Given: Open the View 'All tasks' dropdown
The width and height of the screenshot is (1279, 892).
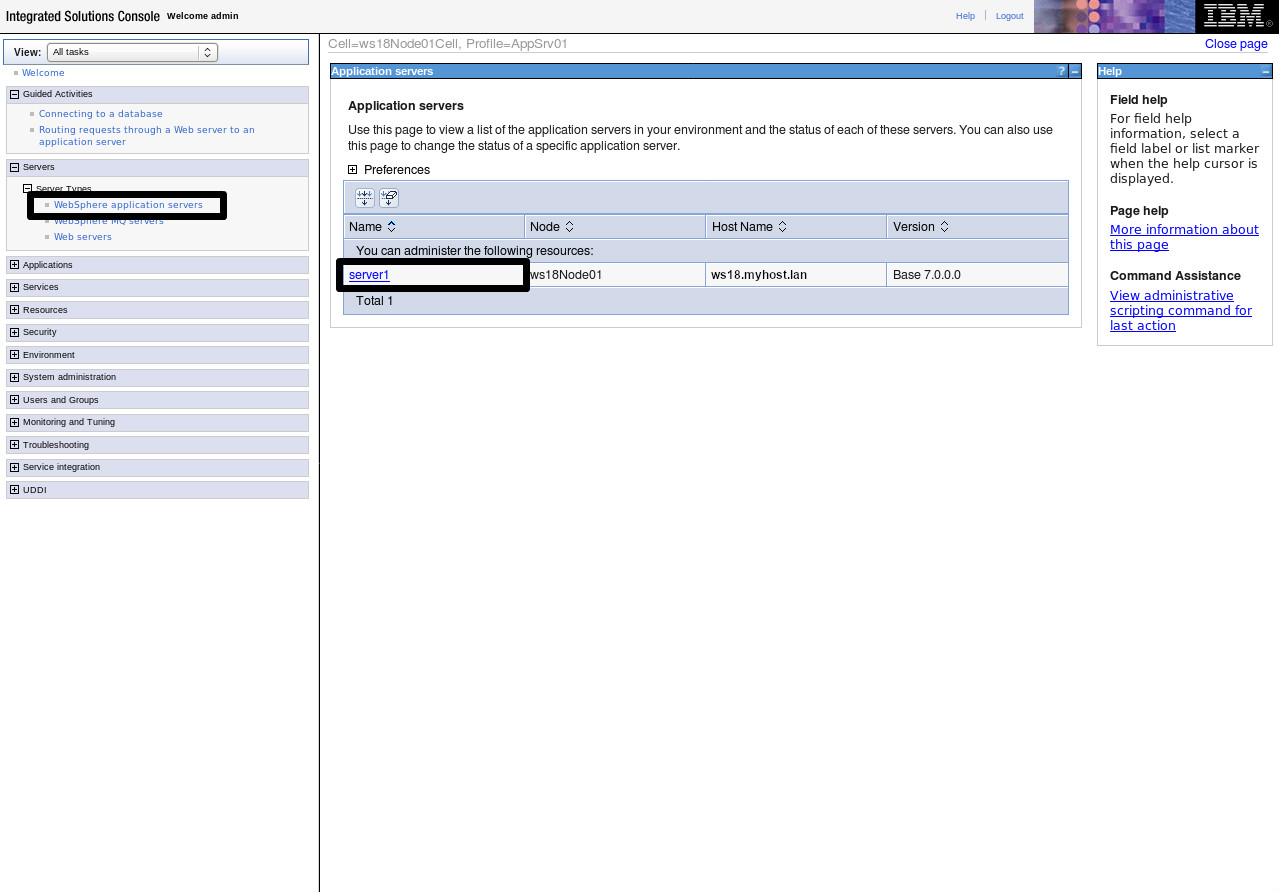Looking at the screenshot, I should tap(132, 52).
